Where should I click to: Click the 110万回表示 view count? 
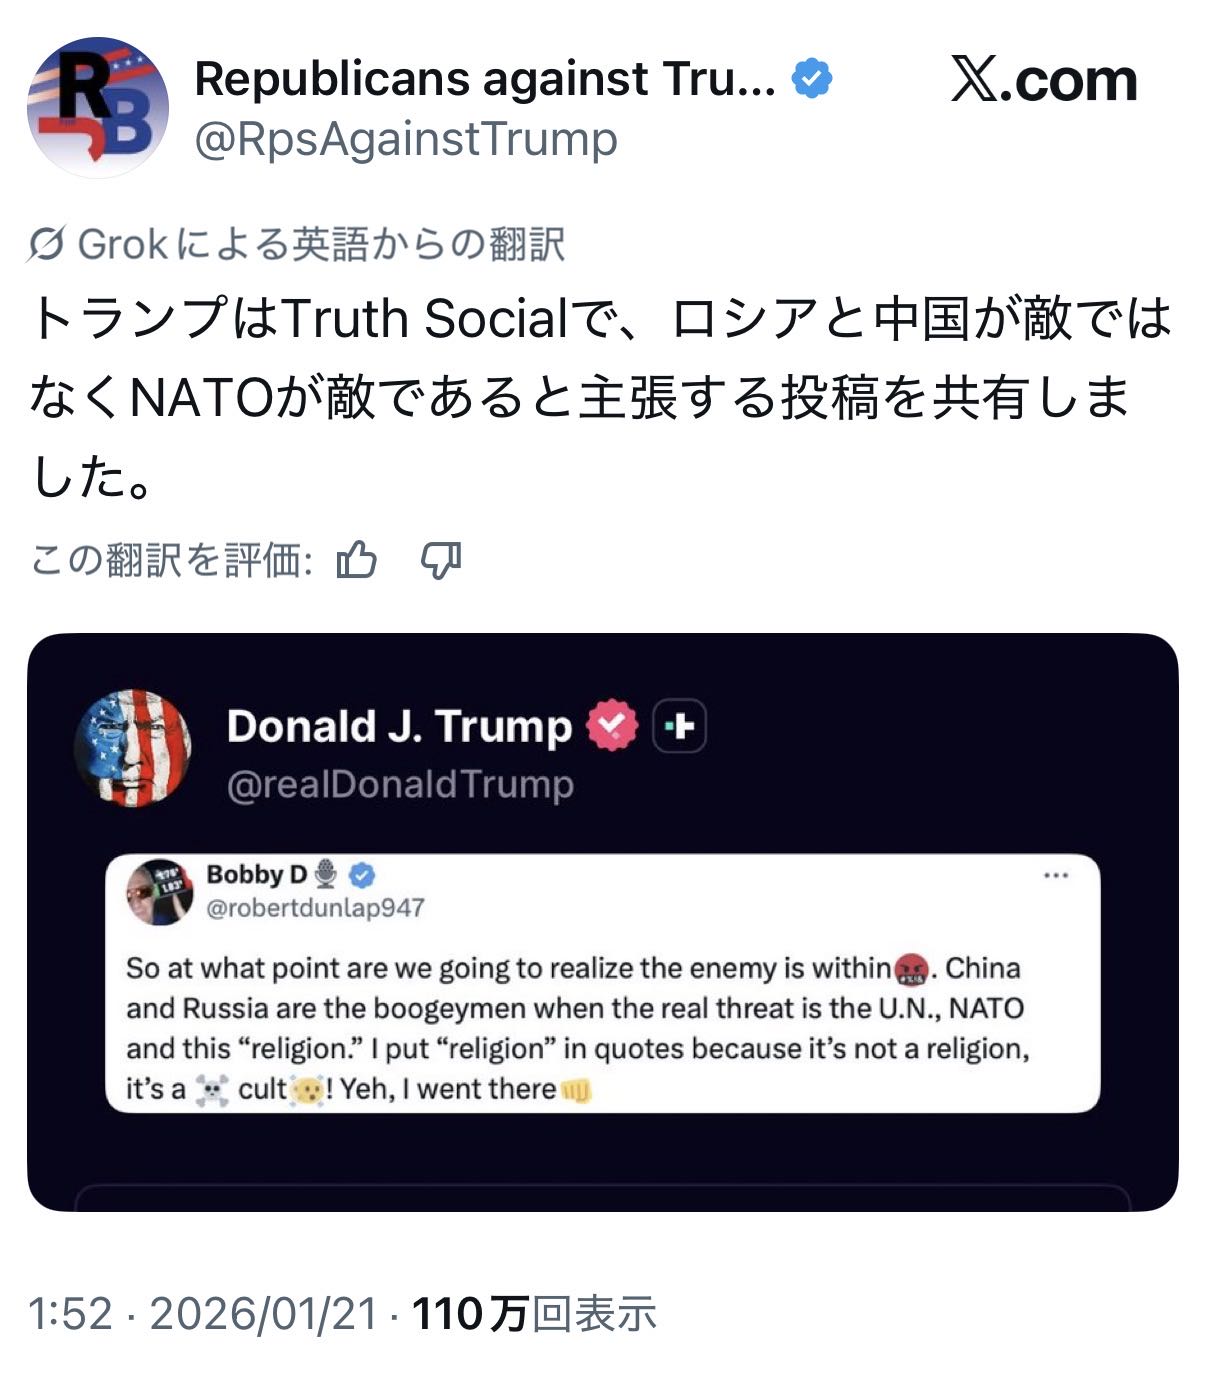pos(534,1313)
